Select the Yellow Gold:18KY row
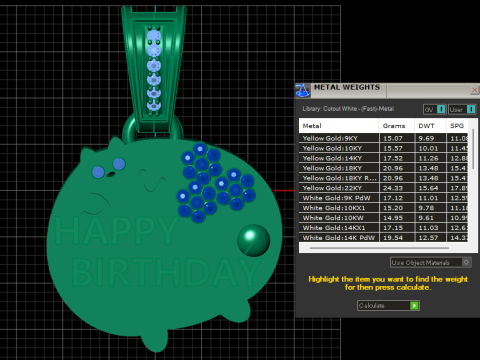Screen dimensions: 480x360 (384, 168)
